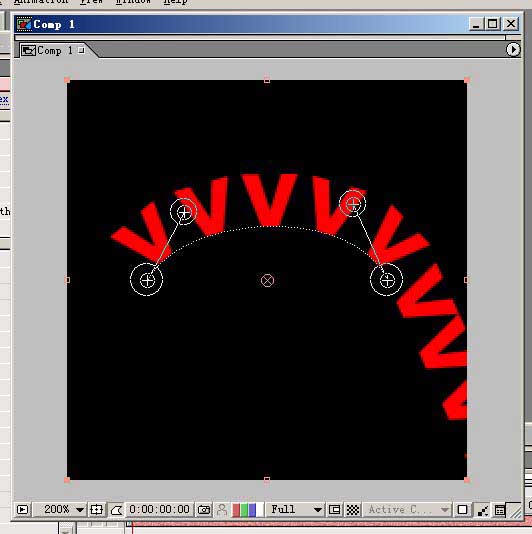
Task: Open the Full resolution dropdown
Action: (x=295, y=510)
